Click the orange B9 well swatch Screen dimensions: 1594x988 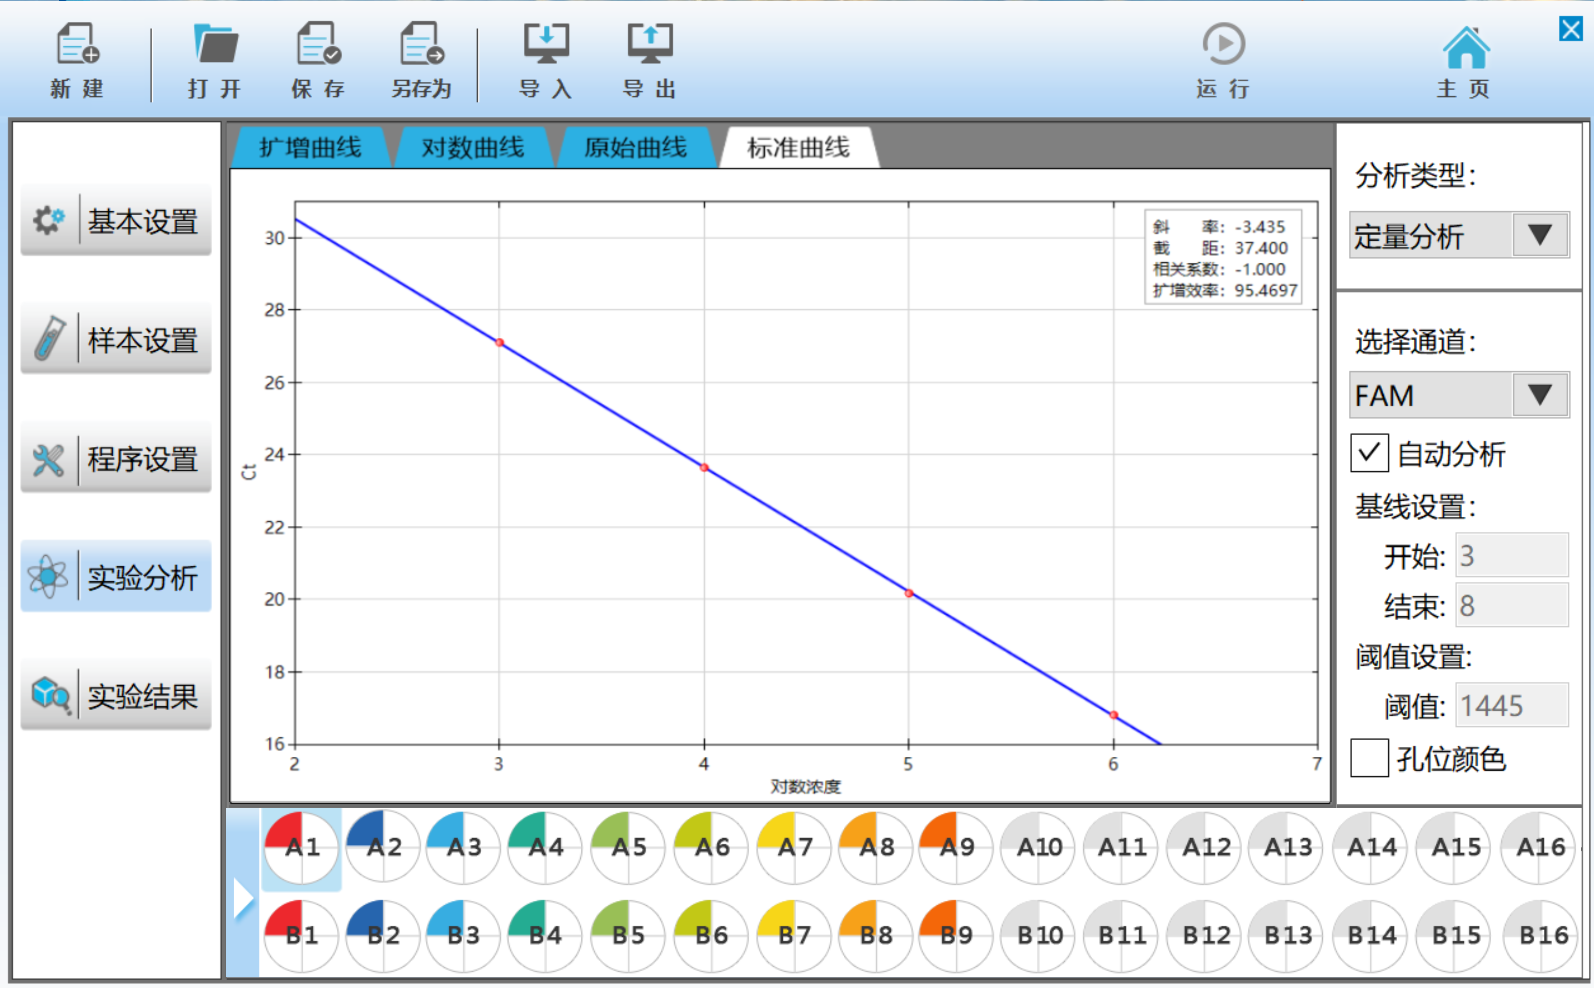pyautogui.click(x=955, y=935)
